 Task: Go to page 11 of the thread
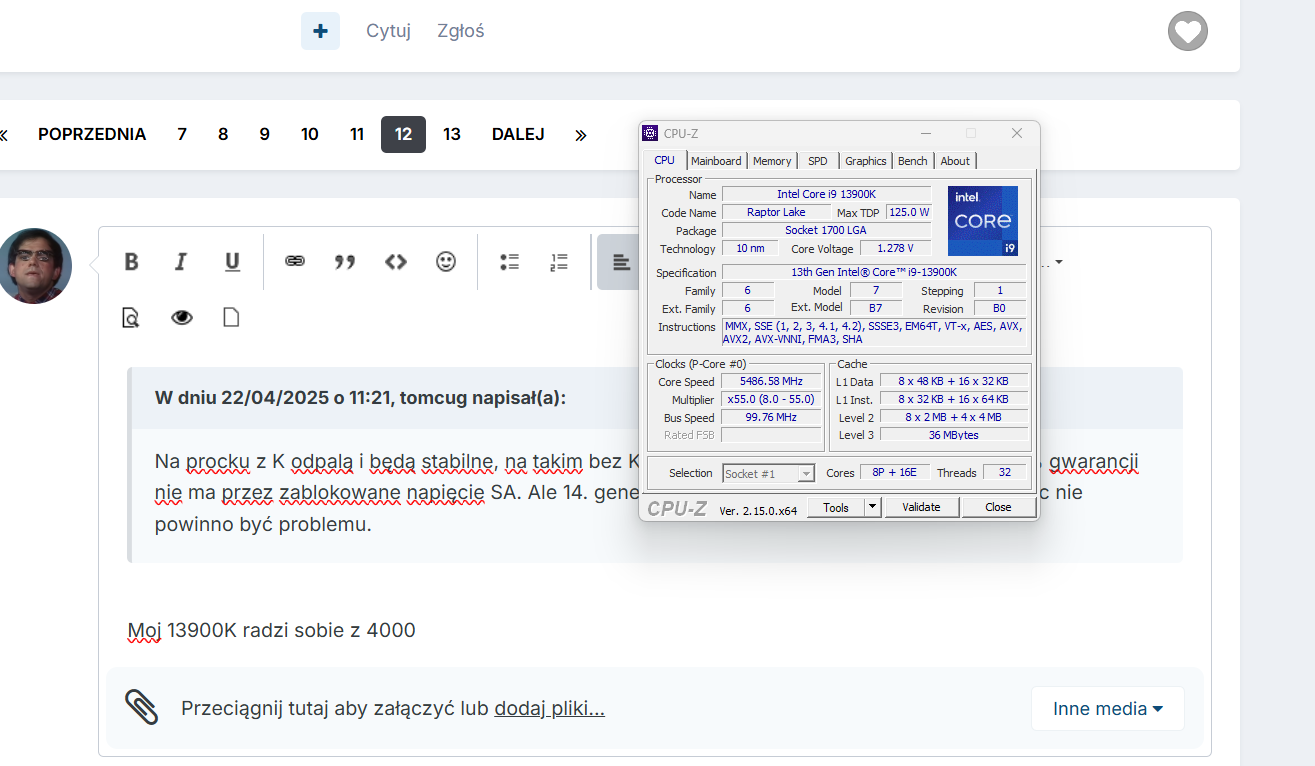coord(357,134)
